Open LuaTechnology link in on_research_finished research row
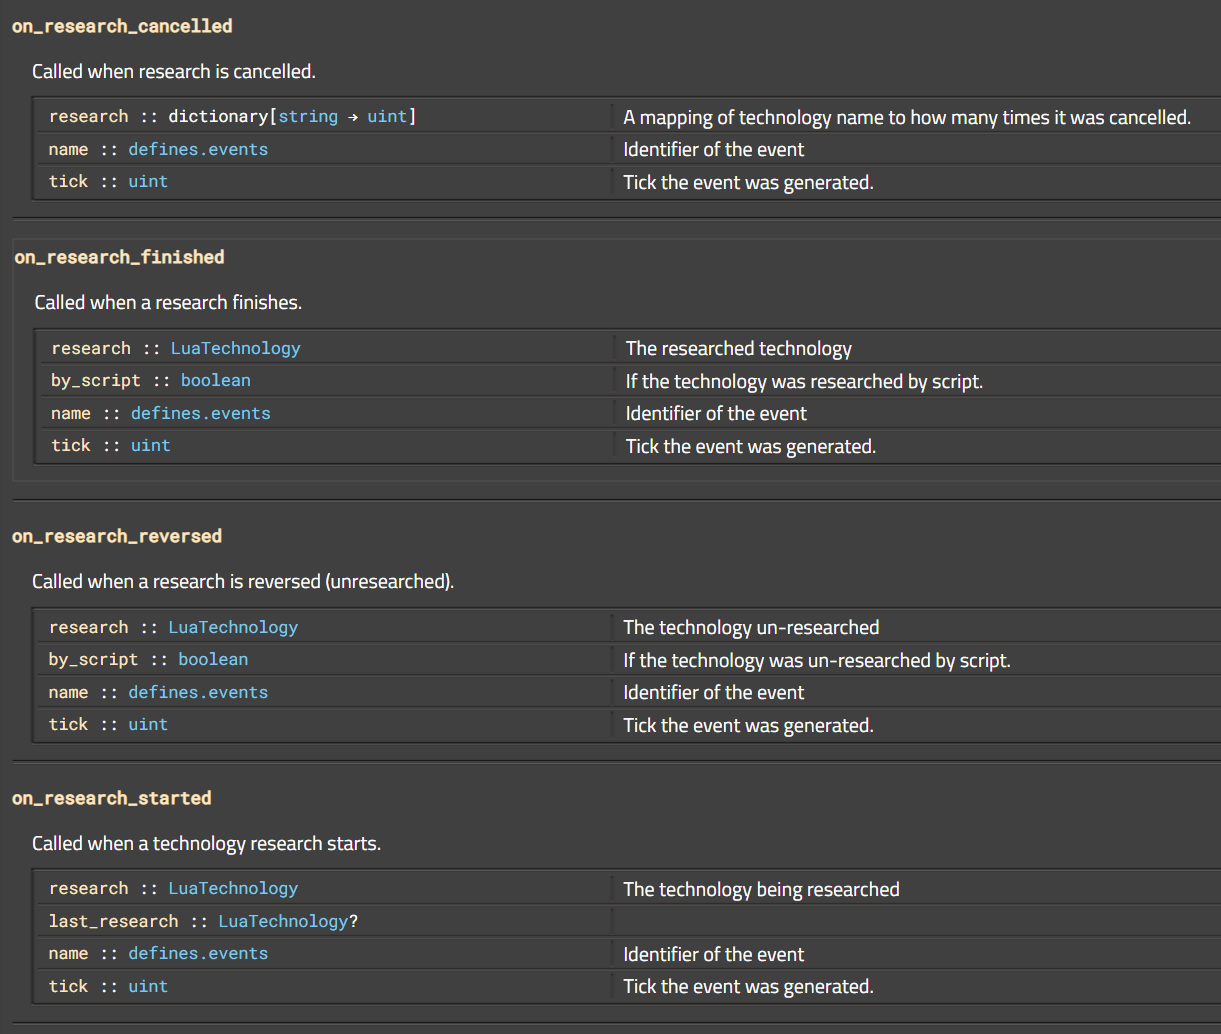The height and width of the screenshot is (1034, 1221). tap(236, 348)
